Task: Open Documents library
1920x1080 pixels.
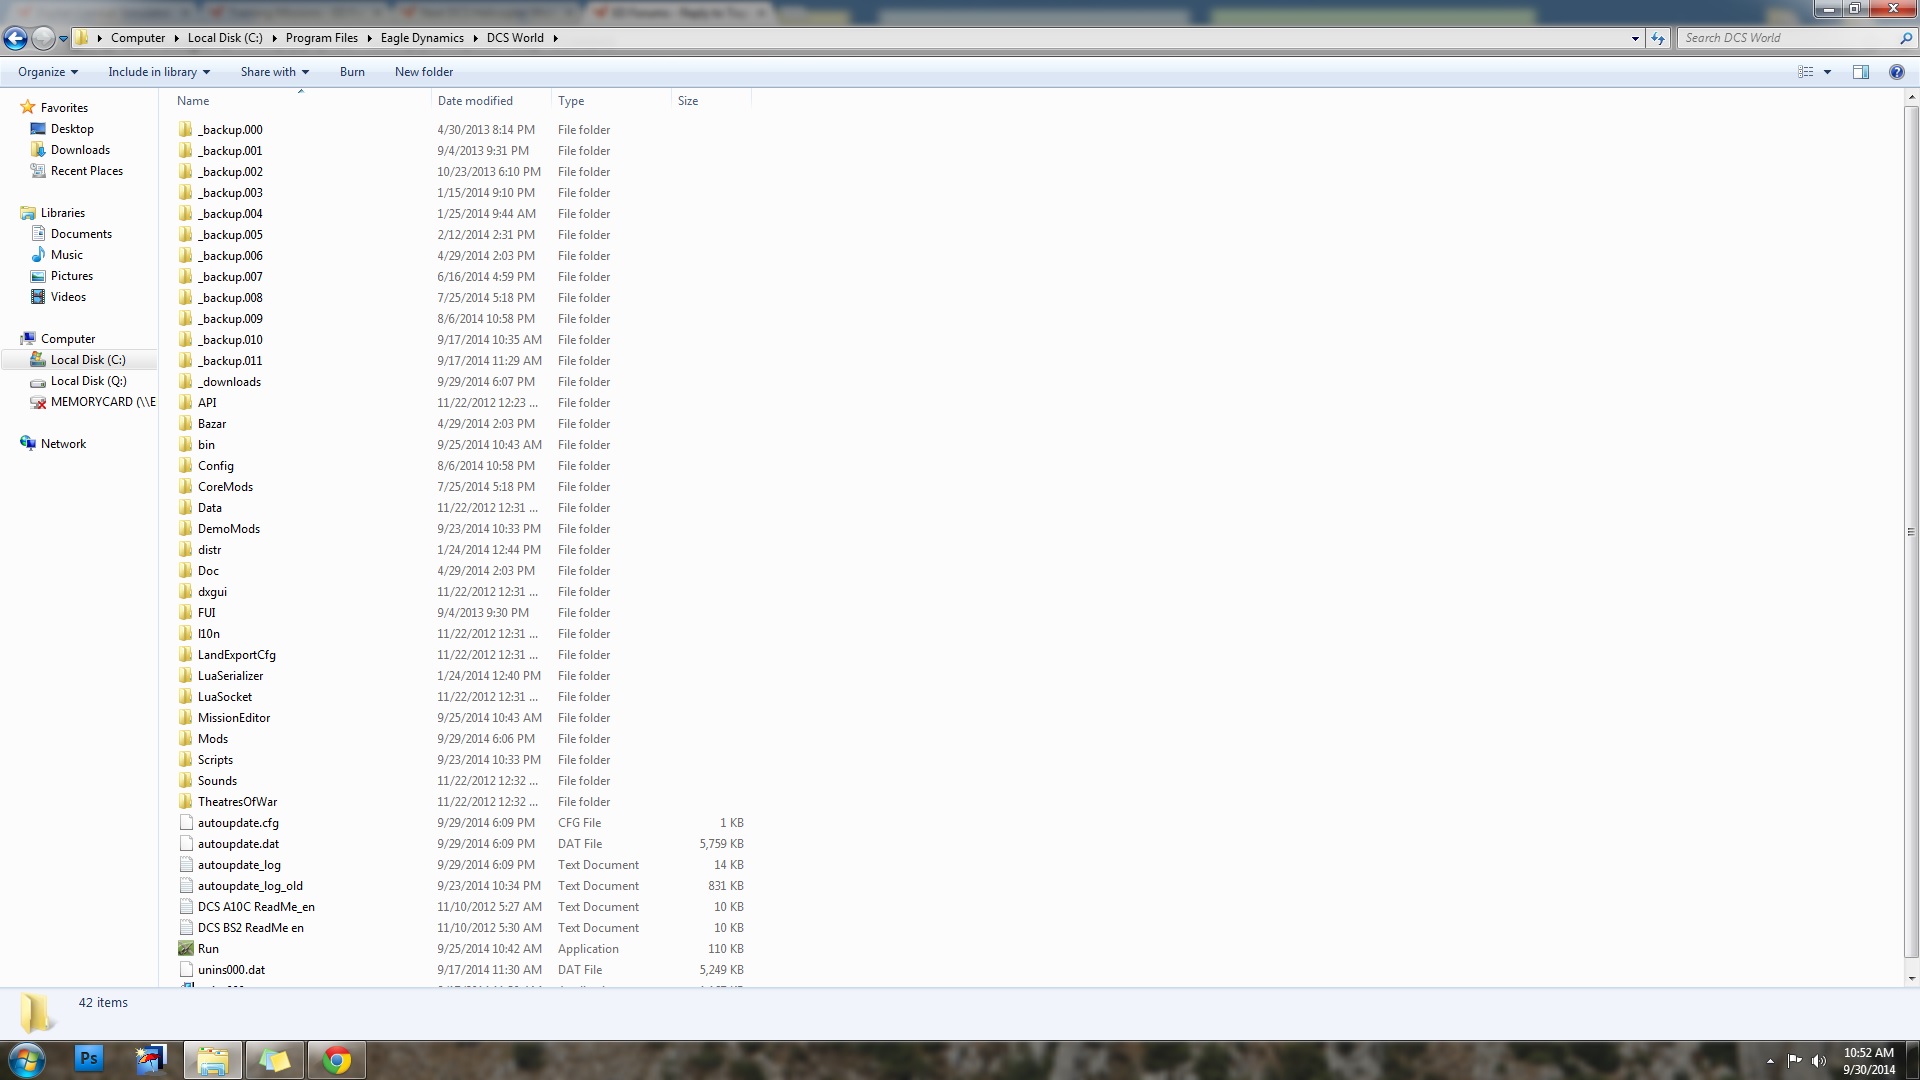Action: (x=81, y=234)
